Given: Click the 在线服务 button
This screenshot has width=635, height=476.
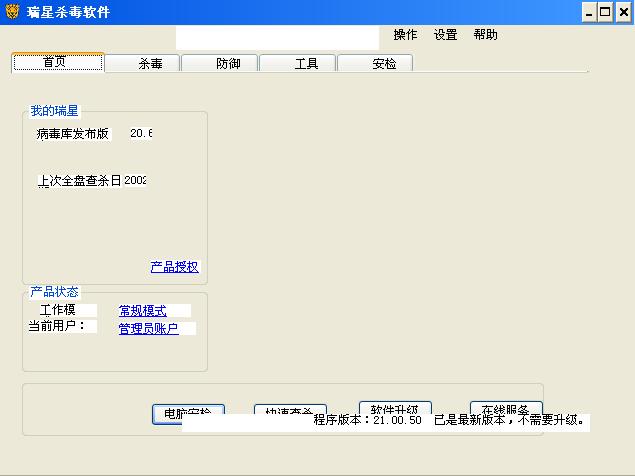Looking at the screenshot, I should (x=506, y=408).
